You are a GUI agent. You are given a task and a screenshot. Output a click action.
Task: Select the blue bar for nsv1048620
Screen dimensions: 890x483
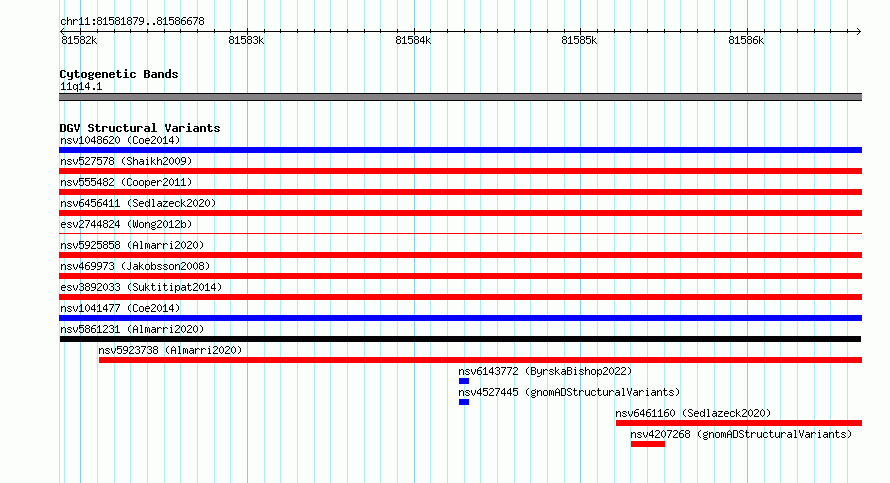tap(460, 150)
